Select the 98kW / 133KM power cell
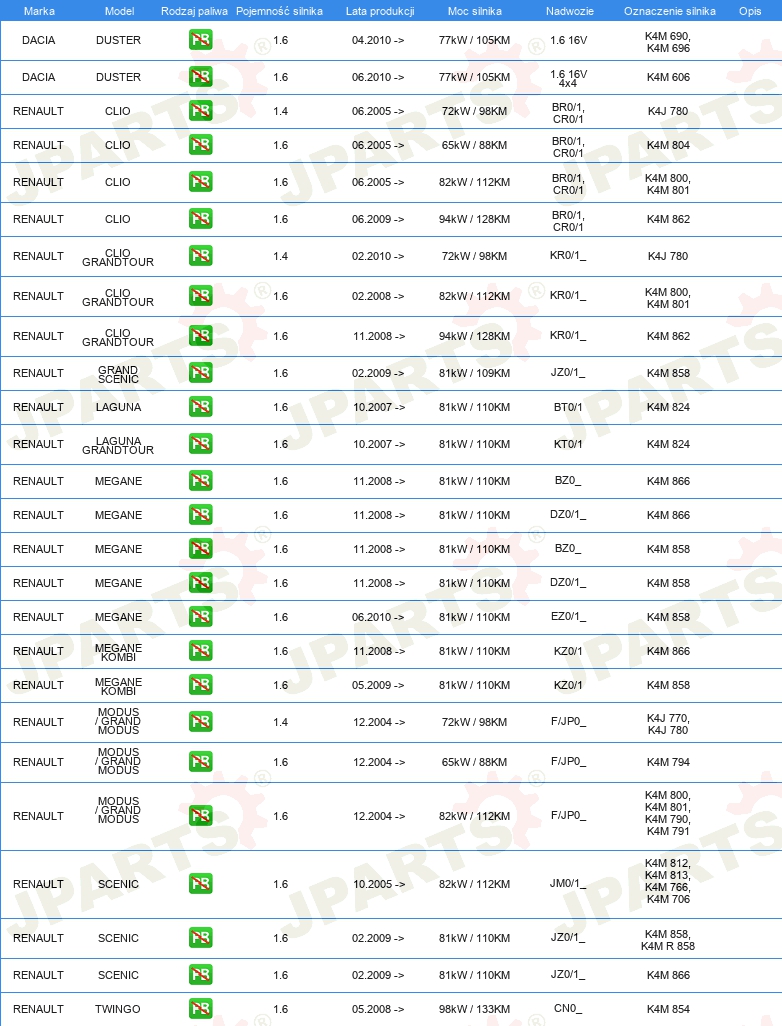Image resolution: width=782 pixels, height=1026 pixels. (474, 1009)
